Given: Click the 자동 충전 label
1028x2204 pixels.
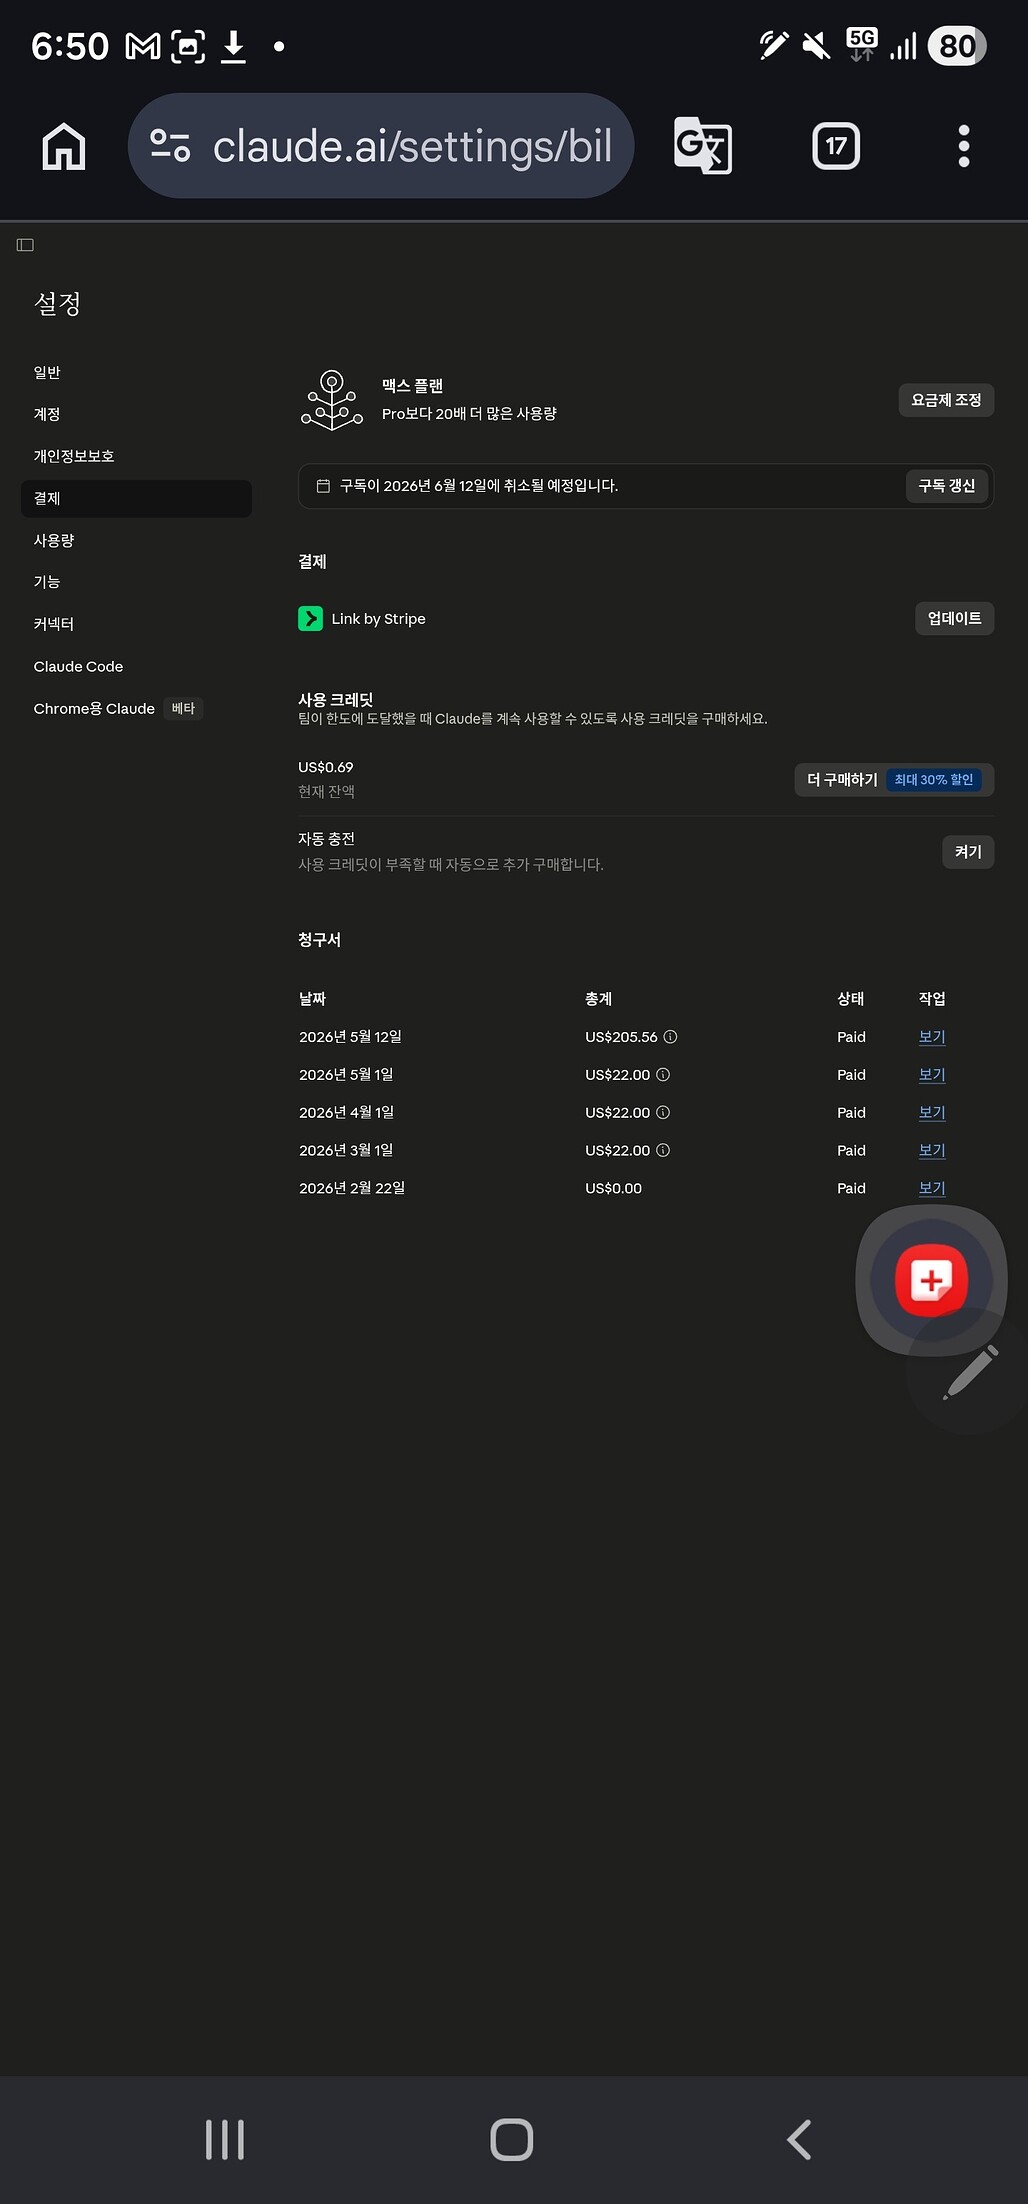Looking at the screenshot, I should tap(326, 839).
